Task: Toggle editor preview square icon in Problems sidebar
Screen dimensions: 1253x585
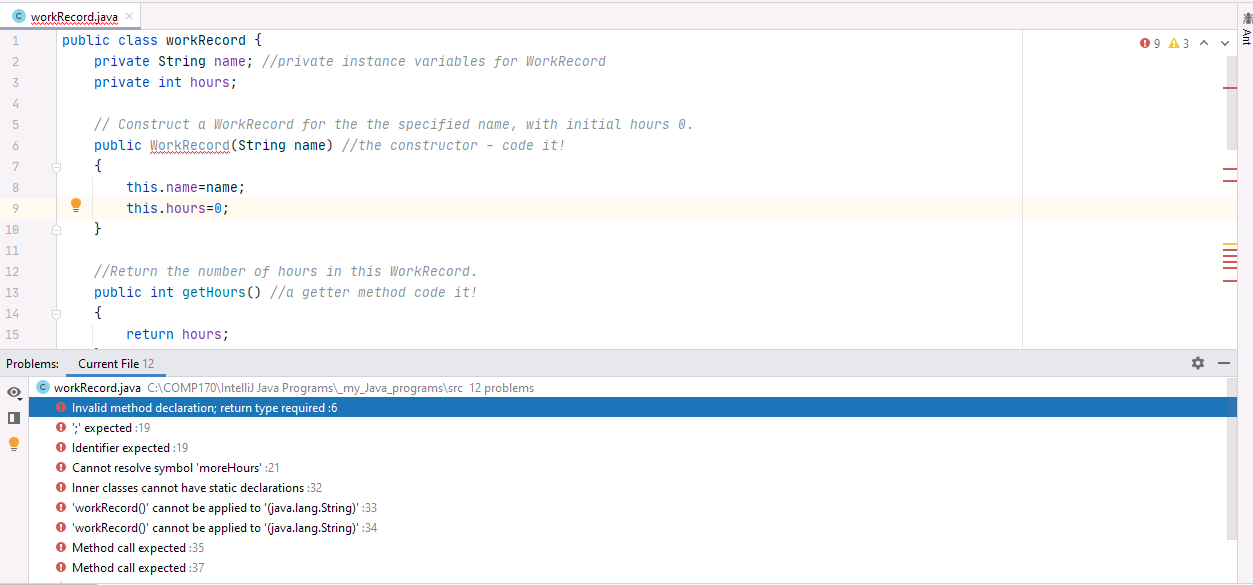Action: click(x=13, y=417)
